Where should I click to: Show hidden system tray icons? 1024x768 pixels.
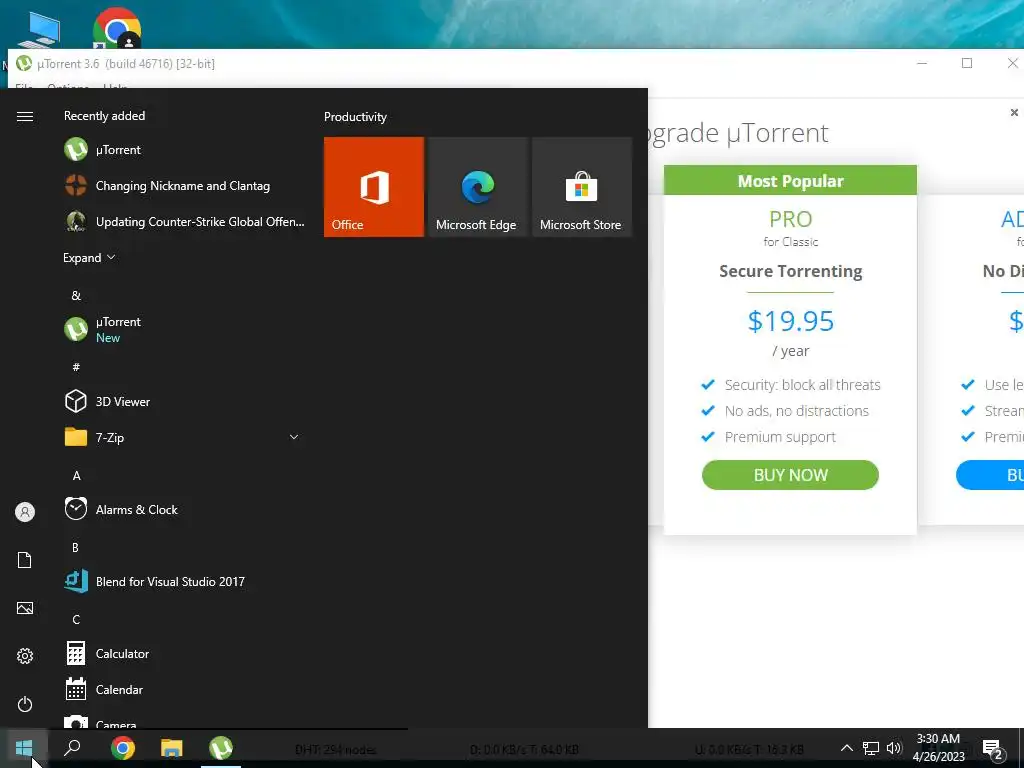846,748
